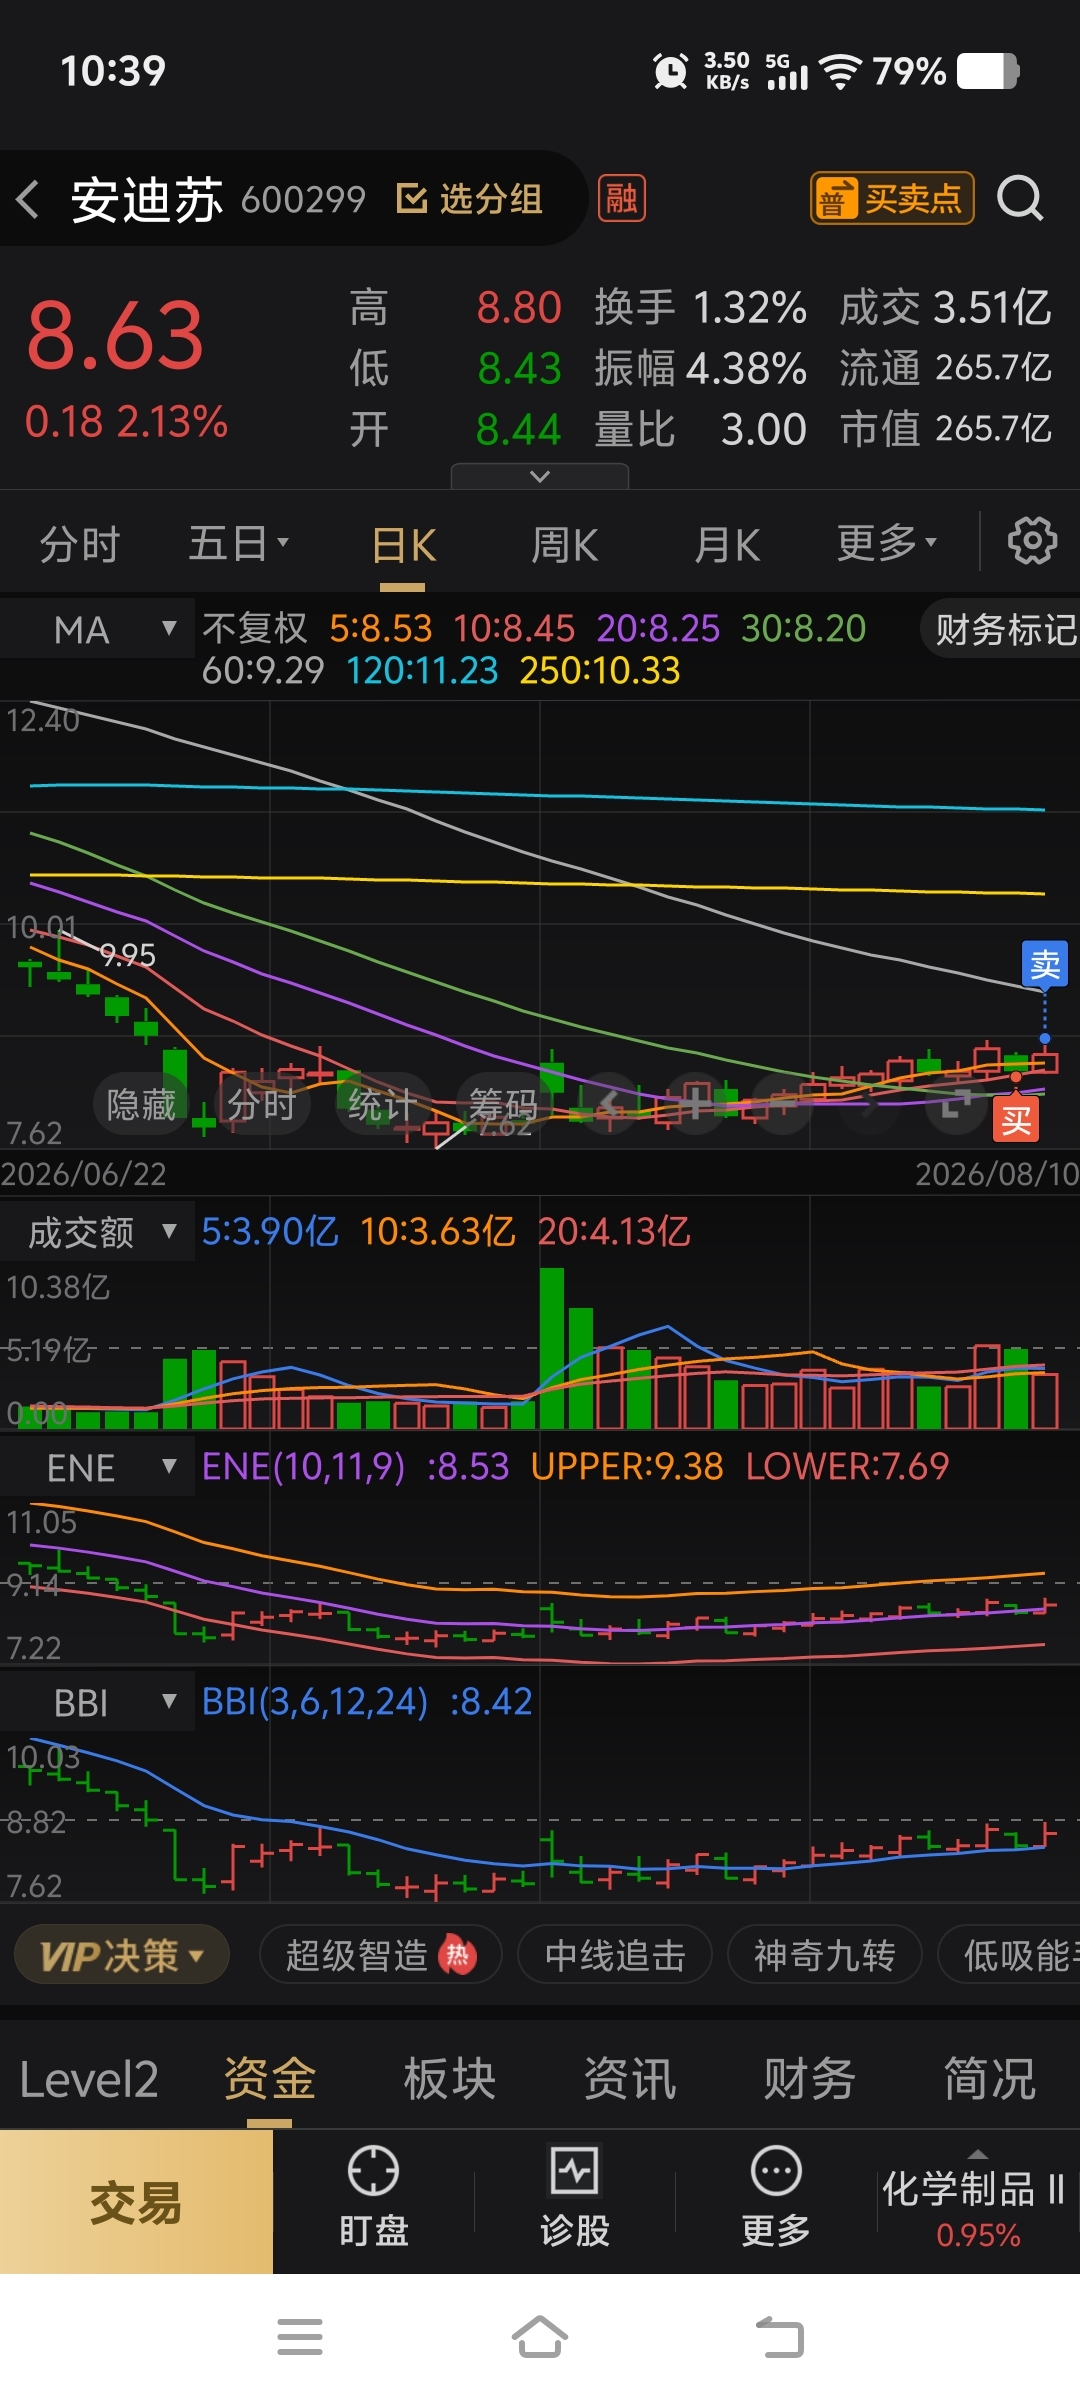
Task: Open 盯盘 watch alerts icon
Action: click(373, 2196)
